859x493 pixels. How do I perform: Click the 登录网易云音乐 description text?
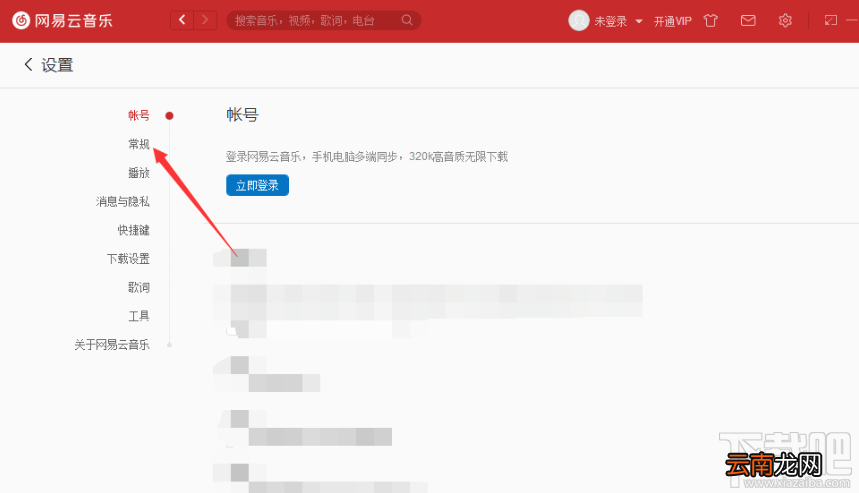367,157
